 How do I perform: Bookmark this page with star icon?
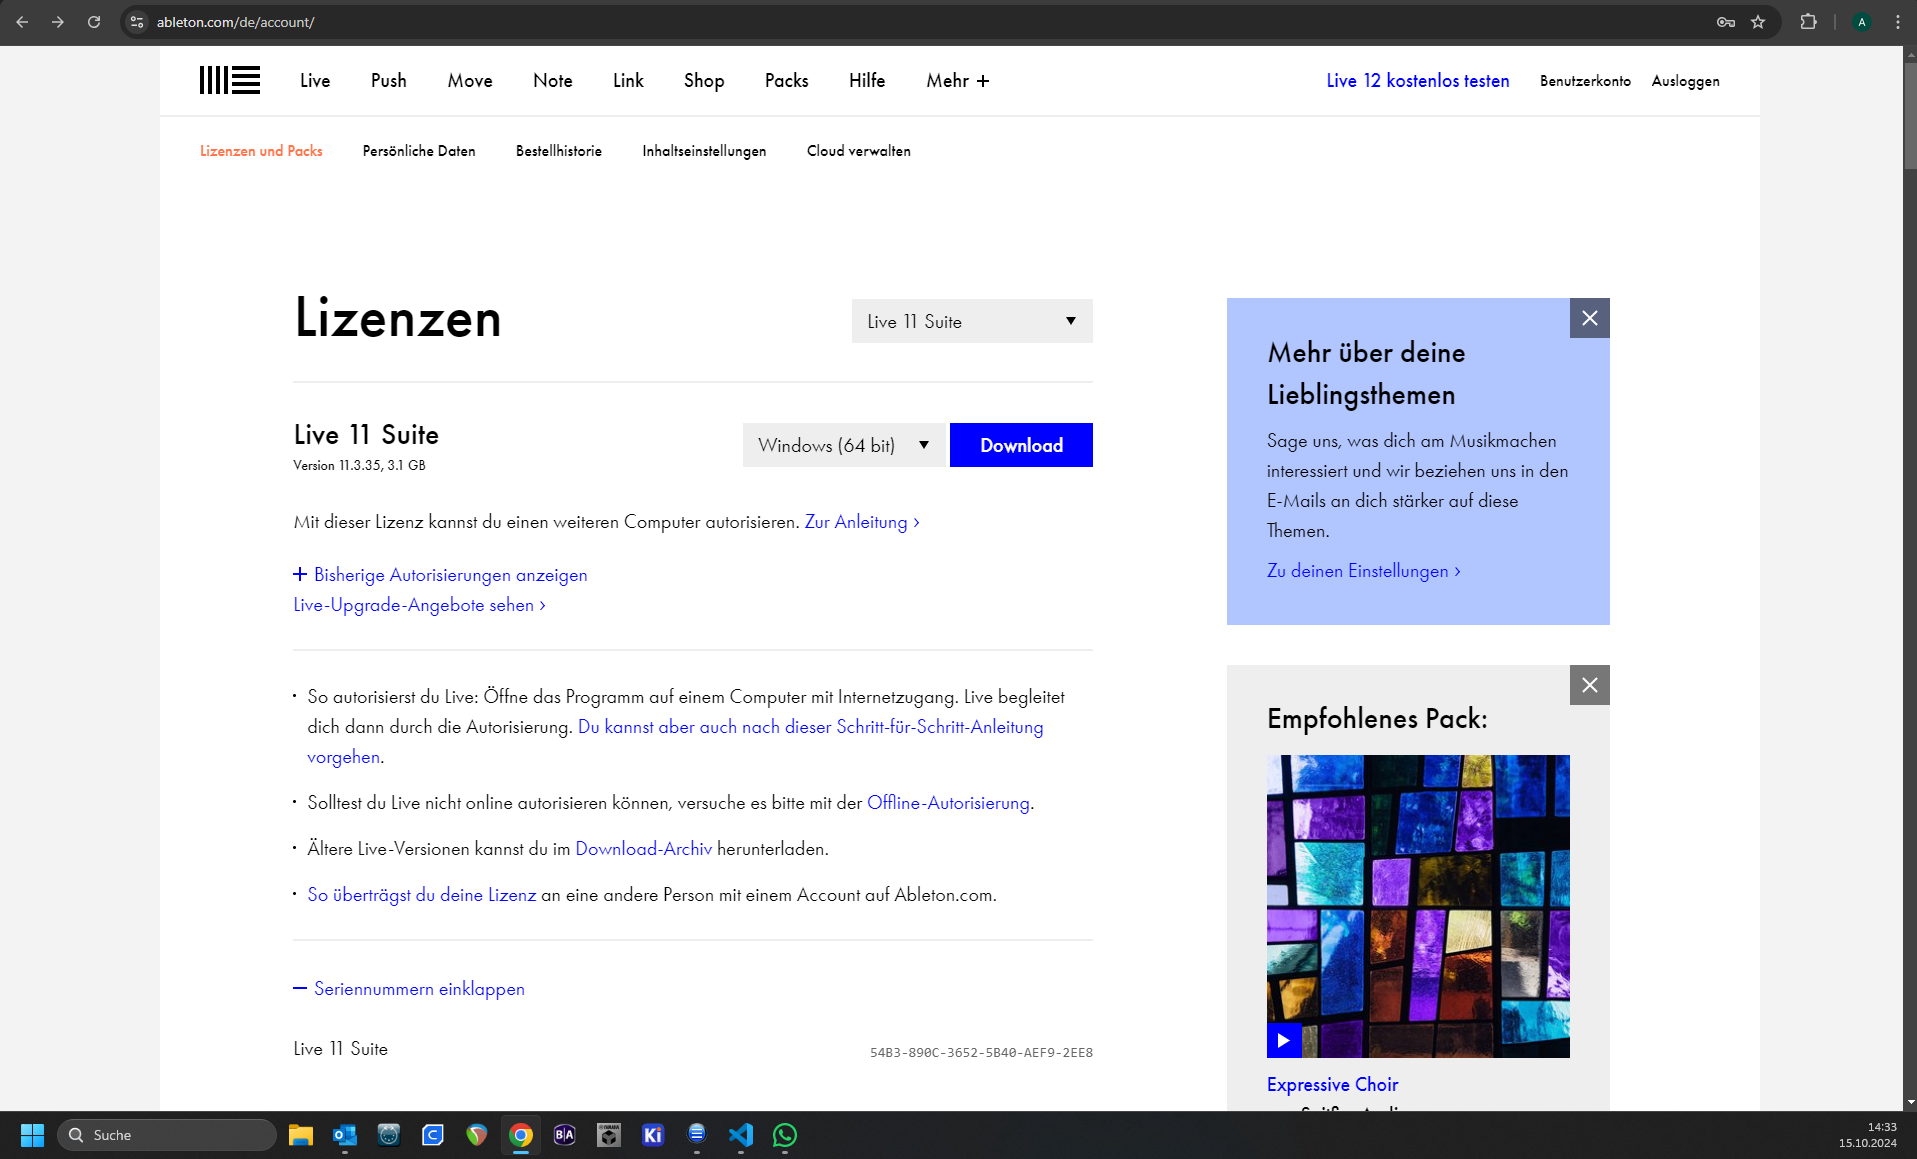(x=1758, y=22)
